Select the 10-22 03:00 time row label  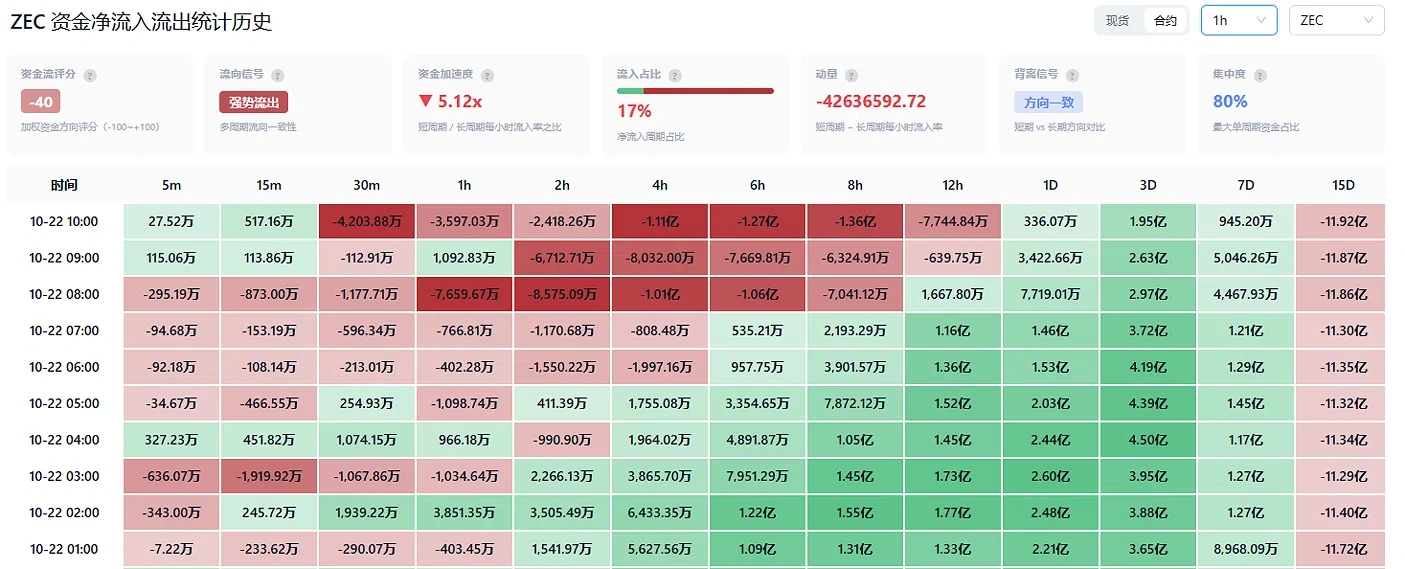(64, 476)
